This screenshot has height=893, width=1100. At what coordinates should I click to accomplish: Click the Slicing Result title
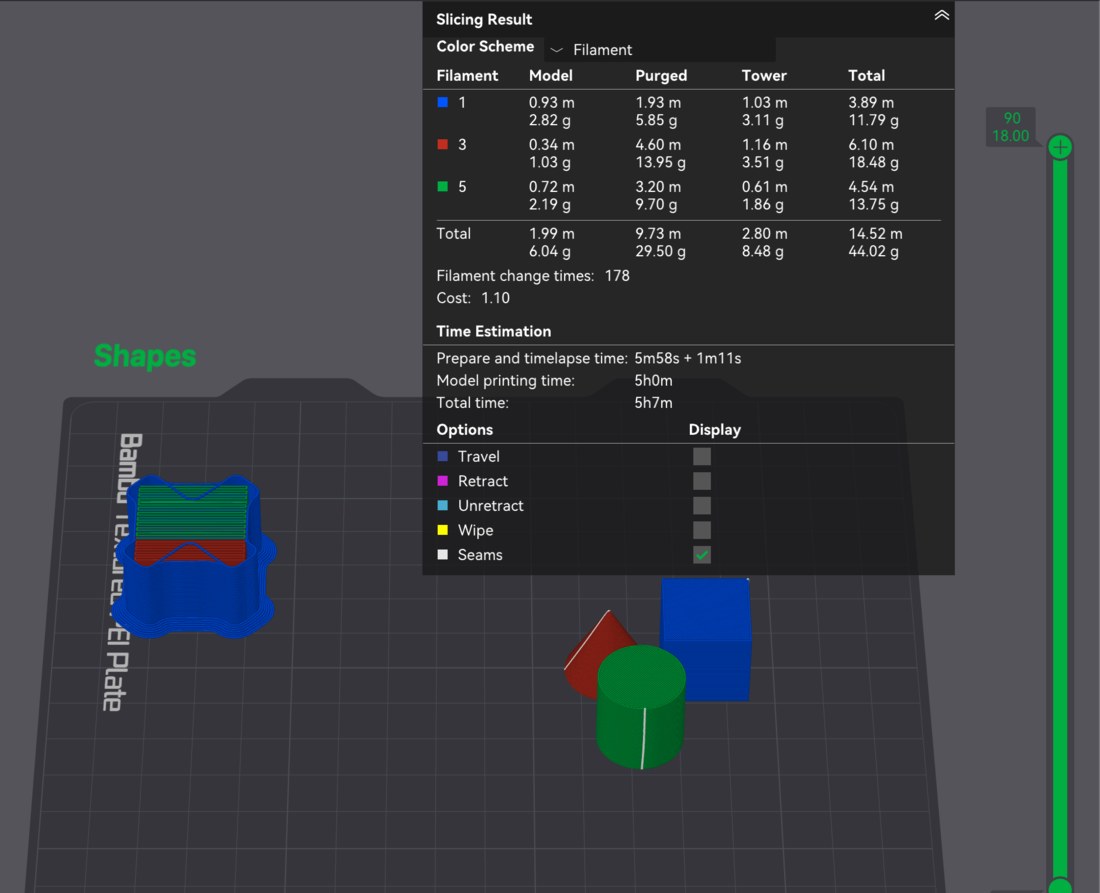(x=484, y=20)
